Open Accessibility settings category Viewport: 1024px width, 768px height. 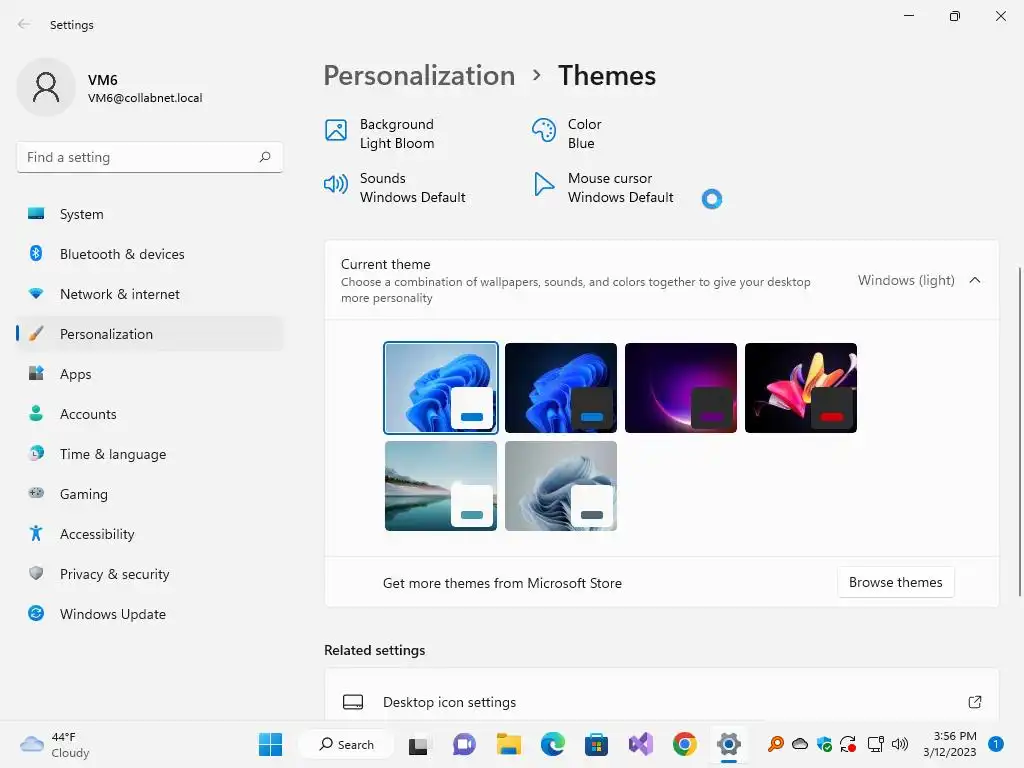tap(150, 534)
